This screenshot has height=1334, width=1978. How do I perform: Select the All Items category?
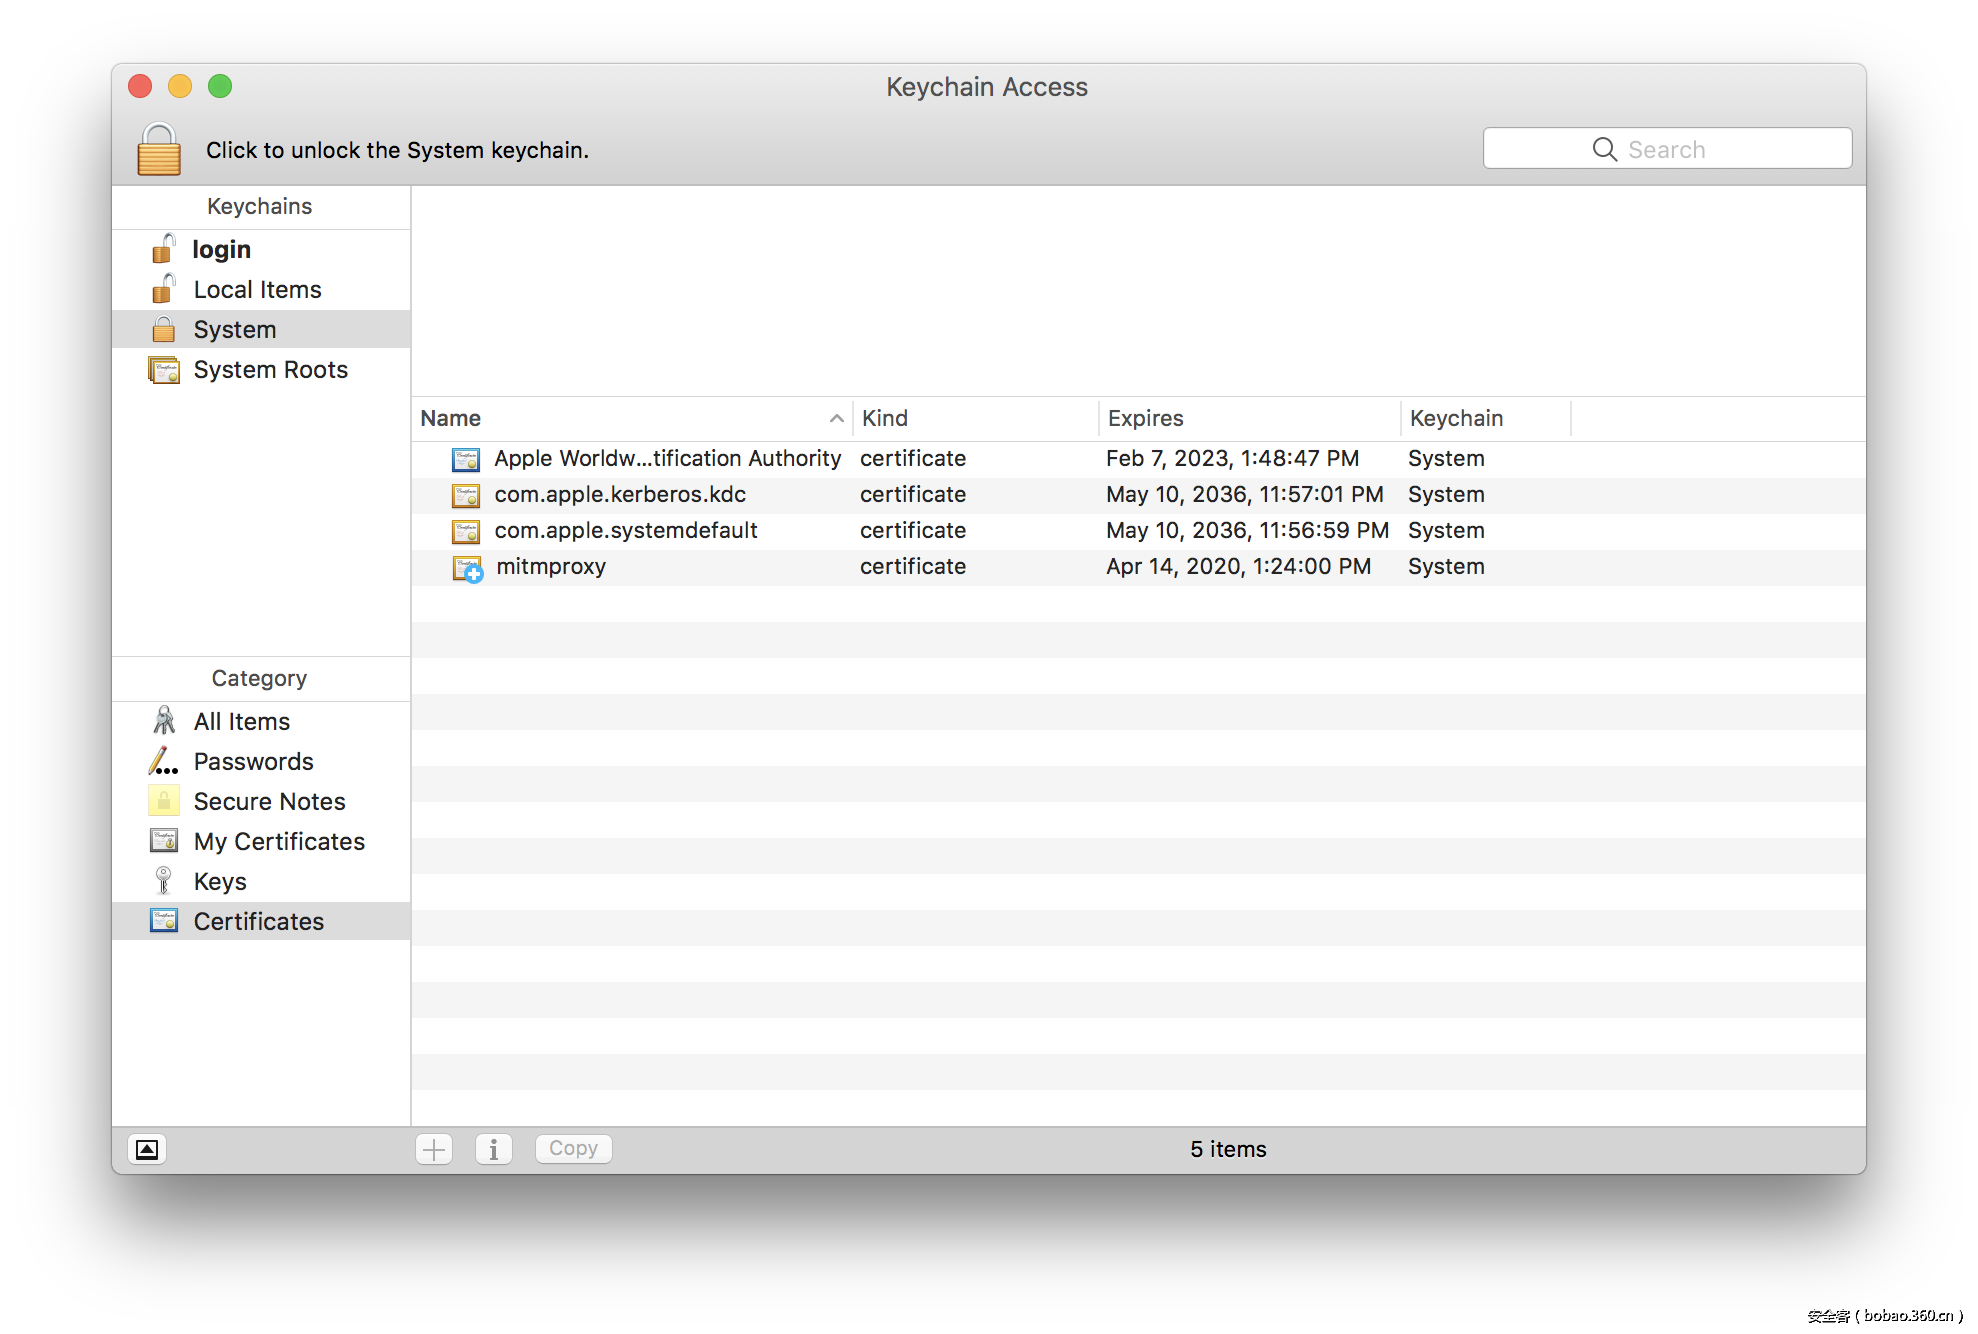(241, 722)
